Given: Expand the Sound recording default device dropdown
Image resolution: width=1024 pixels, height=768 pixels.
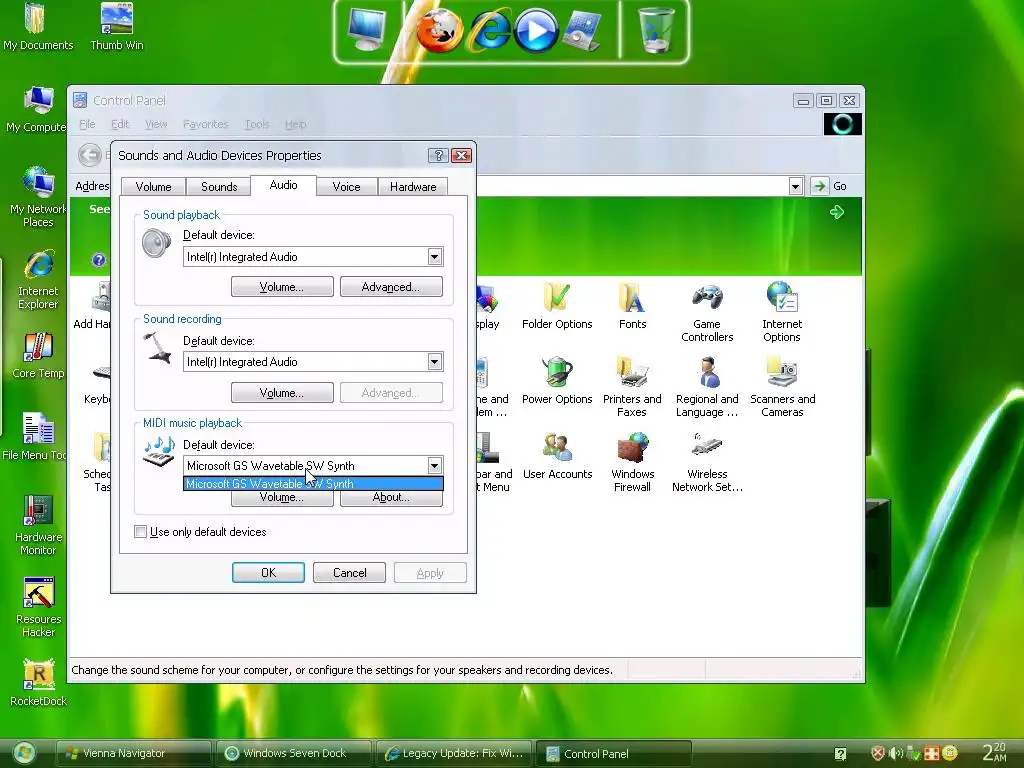Looking at the screenshot, I should click(434, 362).
